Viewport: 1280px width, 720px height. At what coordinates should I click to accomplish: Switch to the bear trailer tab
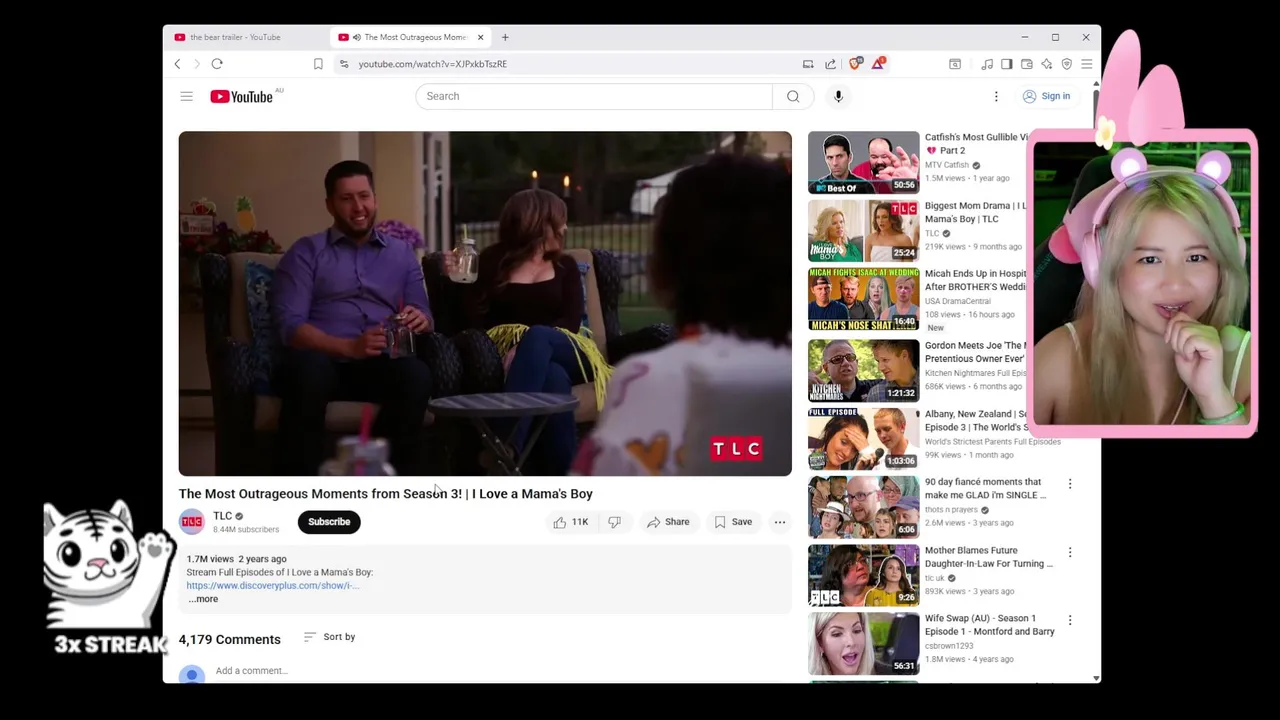click(247, 37)
